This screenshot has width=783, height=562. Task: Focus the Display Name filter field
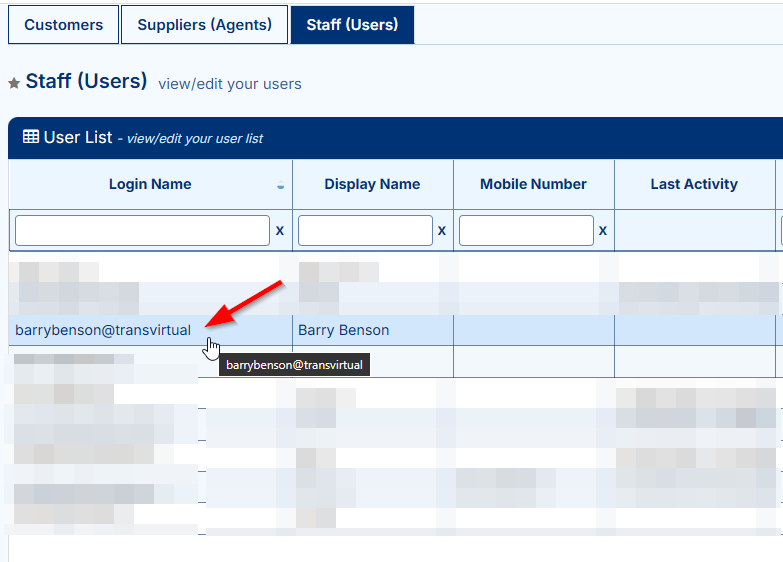click(x=365, y=231)
